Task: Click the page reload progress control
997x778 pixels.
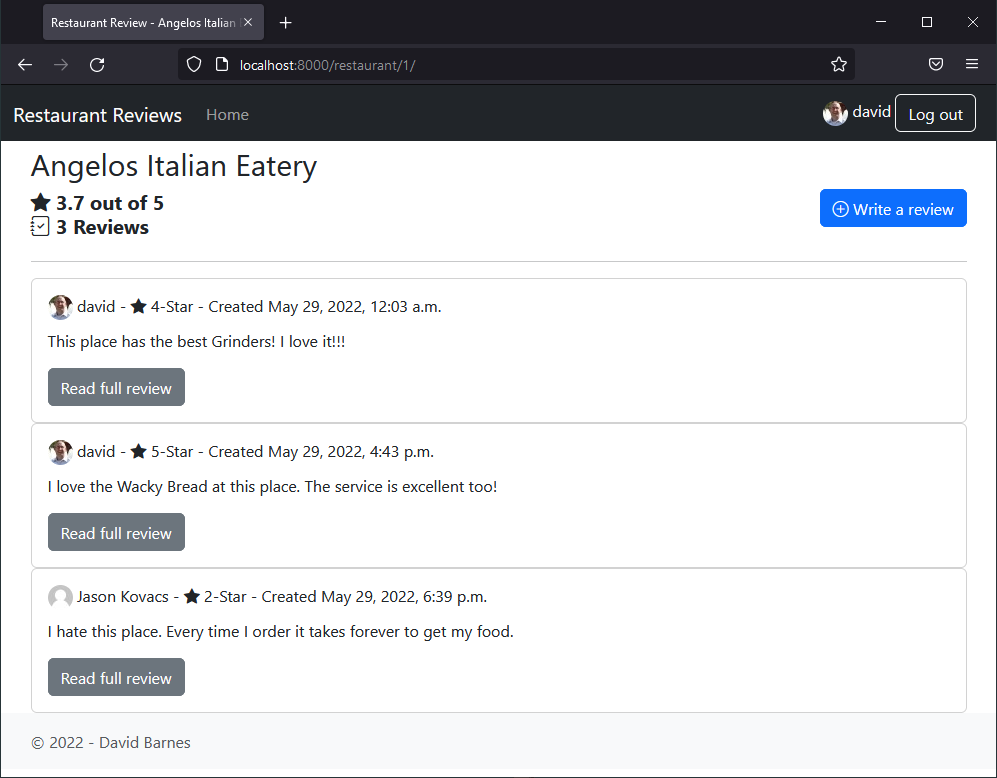Action: tap(97, 64)
